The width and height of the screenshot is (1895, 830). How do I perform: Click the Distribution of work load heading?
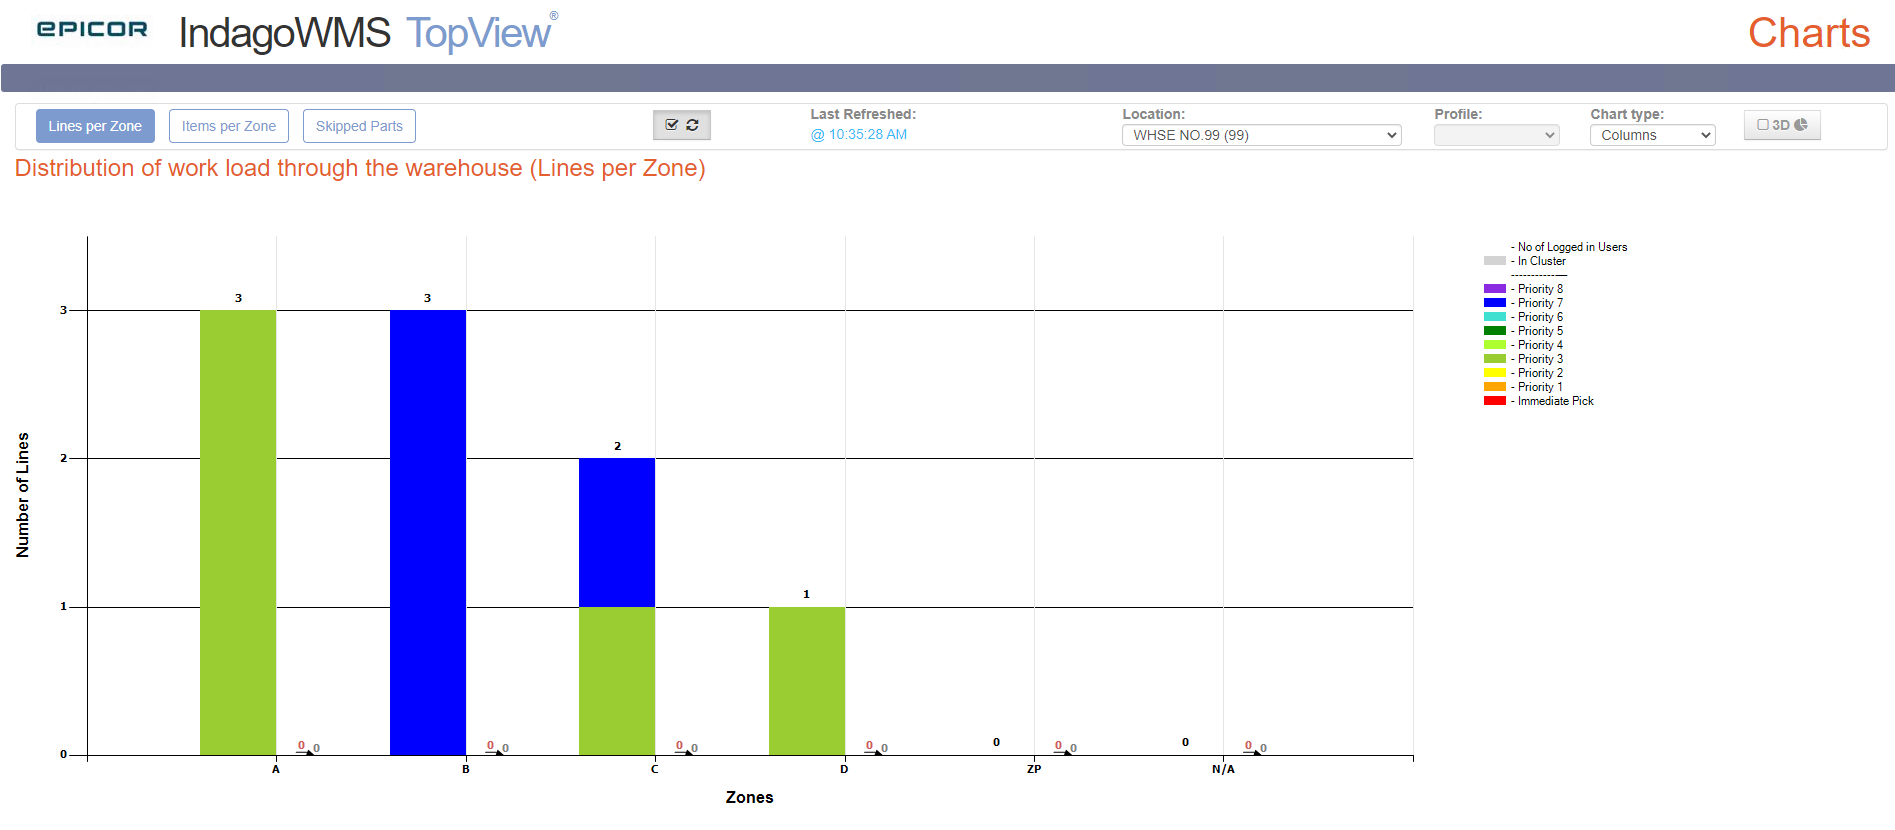360,168
